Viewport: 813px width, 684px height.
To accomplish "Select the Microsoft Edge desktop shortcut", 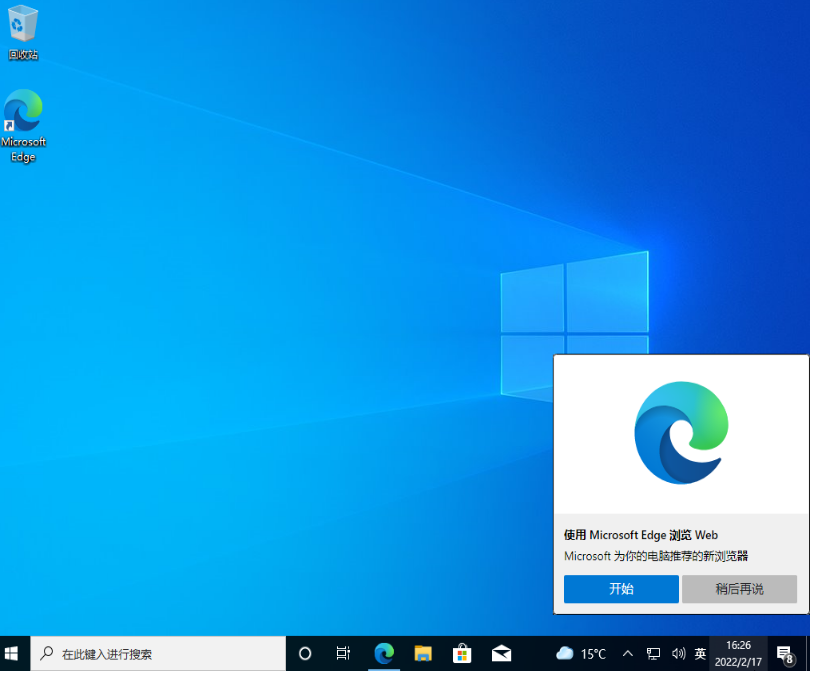I will coord(23,125).
